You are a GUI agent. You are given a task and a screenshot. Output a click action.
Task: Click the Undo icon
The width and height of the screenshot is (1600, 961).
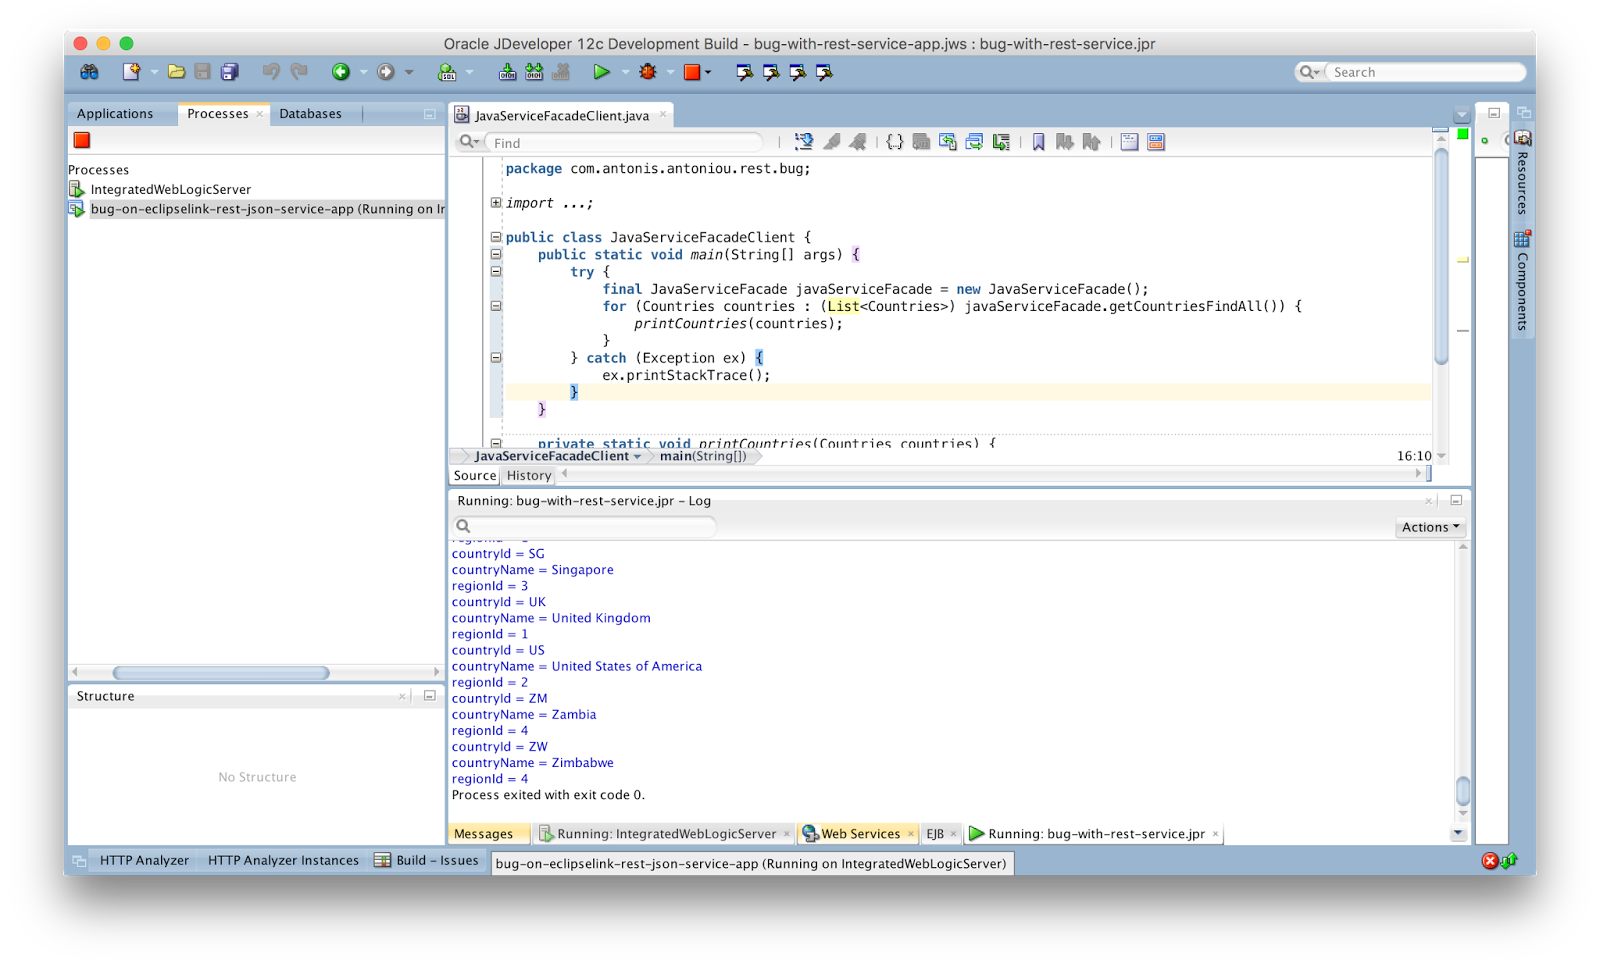point(271,72)
